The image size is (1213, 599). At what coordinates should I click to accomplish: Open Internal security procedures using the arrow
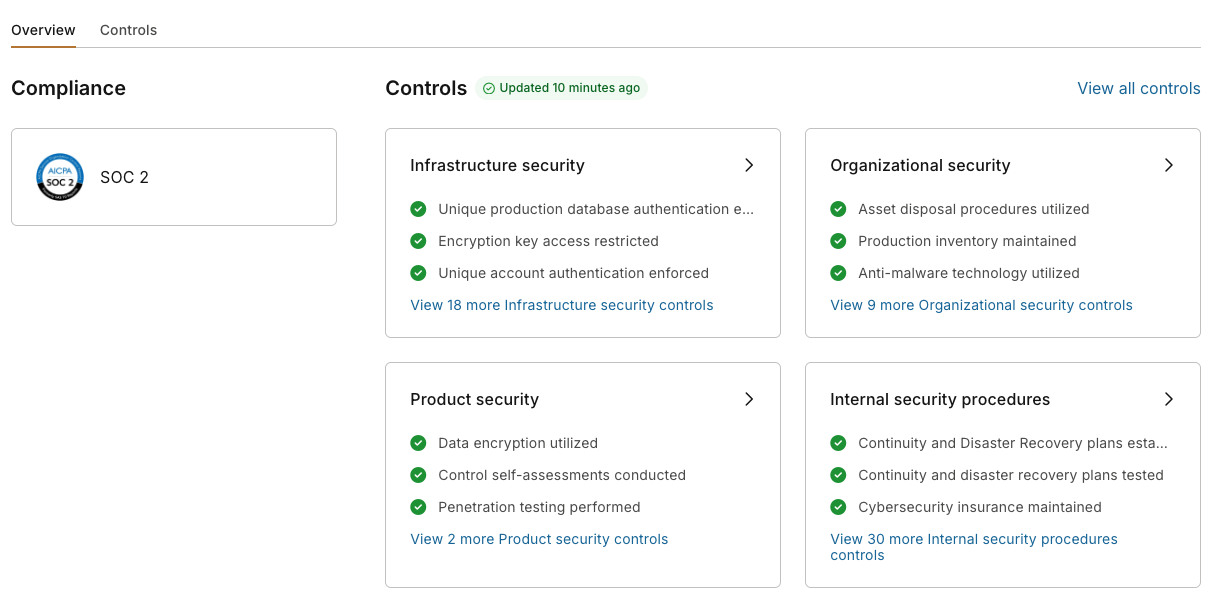coord(1168,399)
